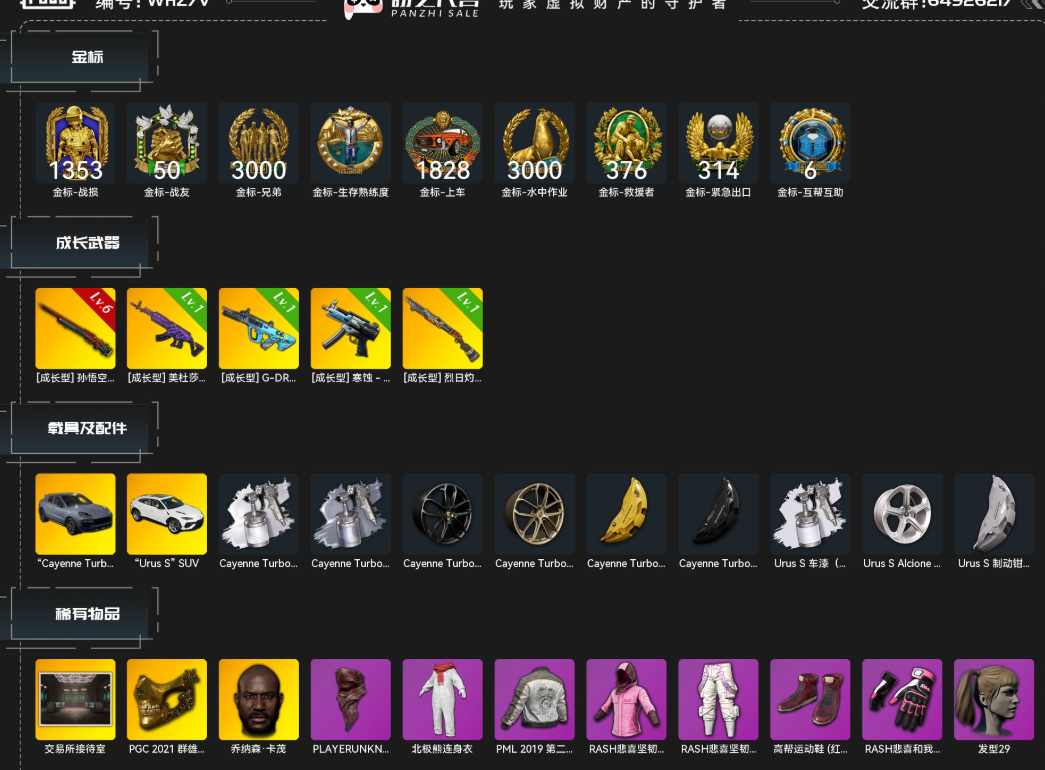Screen dimensions: 1045x770
Task: Select the [成长型] 寒蚀 submachine gun skin
Action: click(x=351, y=328)
